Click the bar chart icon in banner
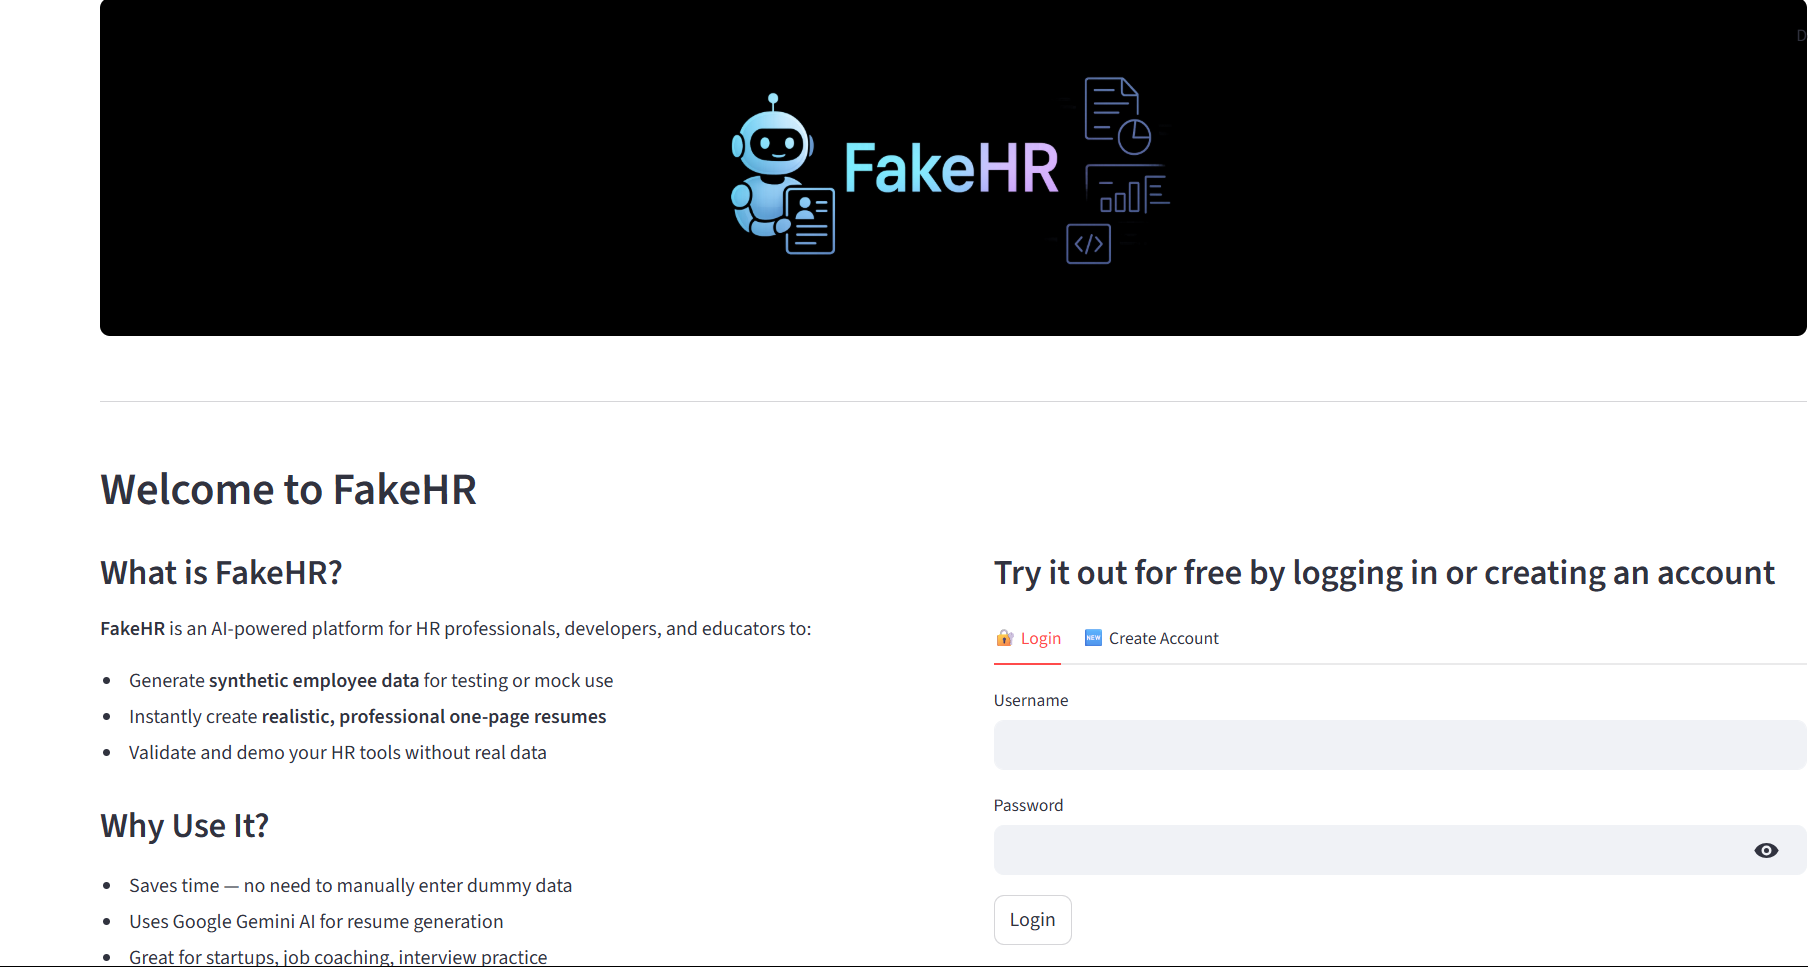Screen dimensions: 1808x967 click(x=1128, y=189)
